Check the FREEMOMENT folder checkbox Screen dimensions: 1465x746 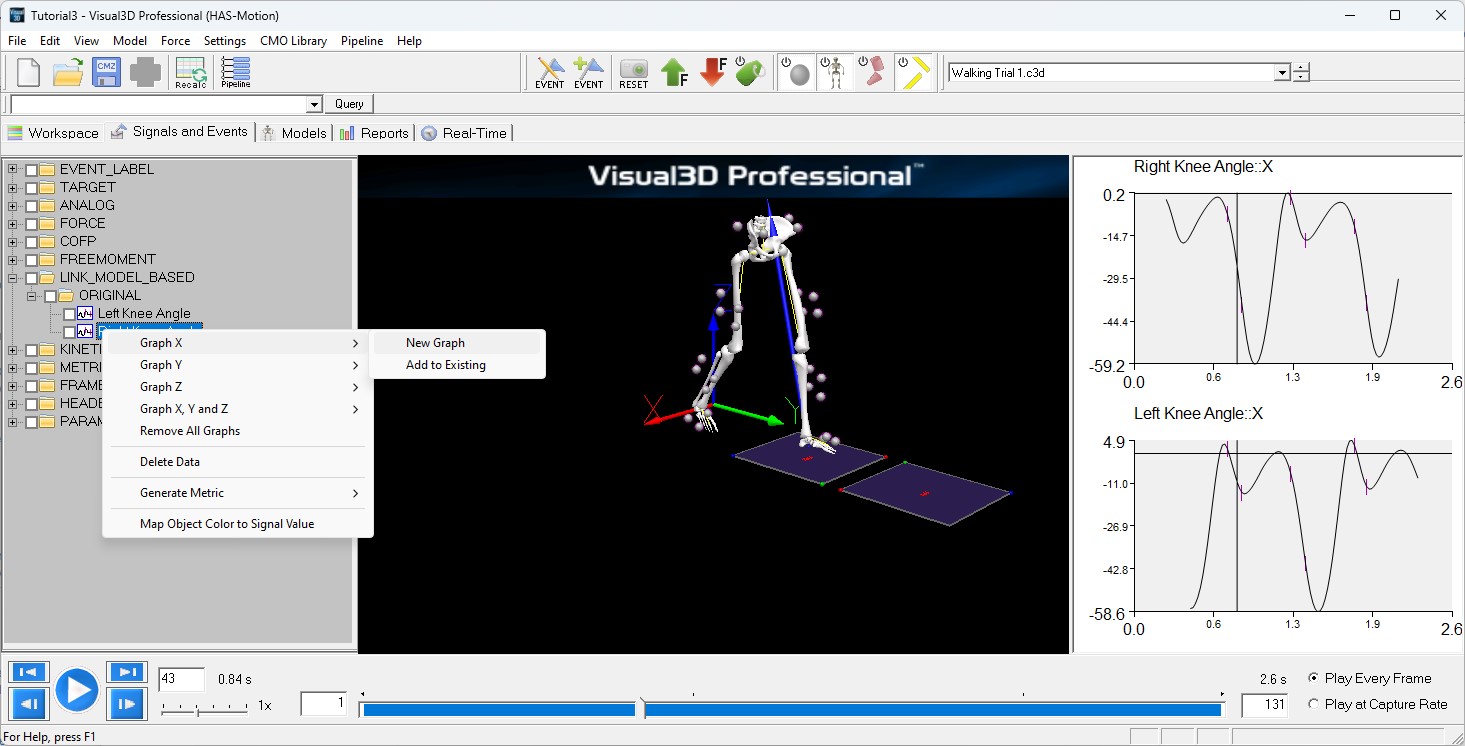click(31, 259)
